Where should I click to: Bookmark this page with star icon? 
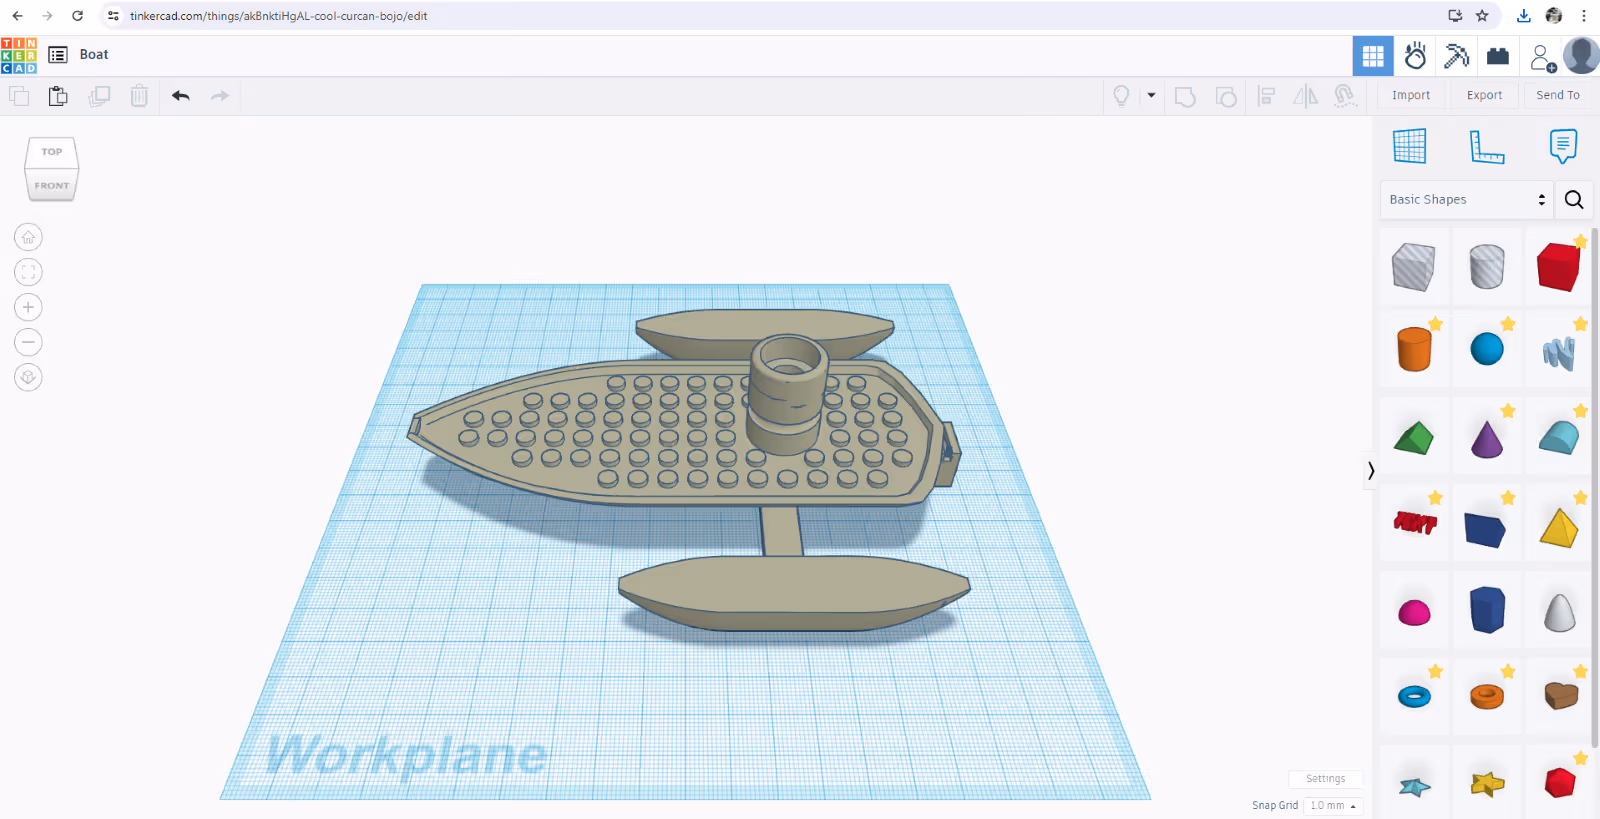(x=1482, y=16)
